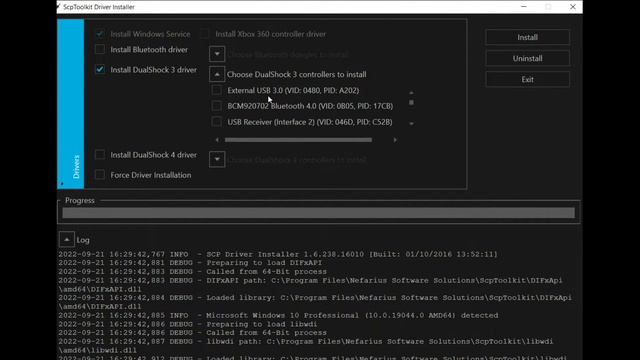
Task: Click log line 'Microsoft Windows 10 Professional' detected
Action: 278,316
